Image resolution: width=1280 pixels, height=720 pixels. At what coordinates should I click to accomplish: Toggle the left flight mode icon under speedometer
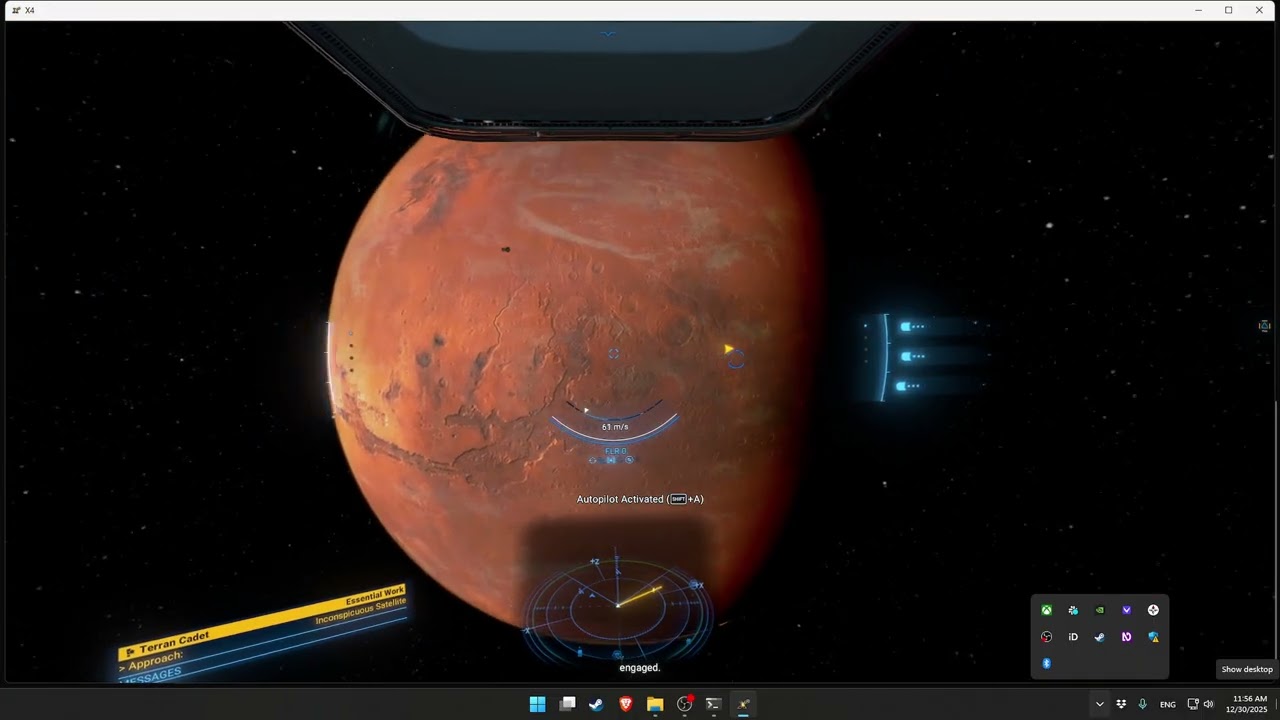593,460
